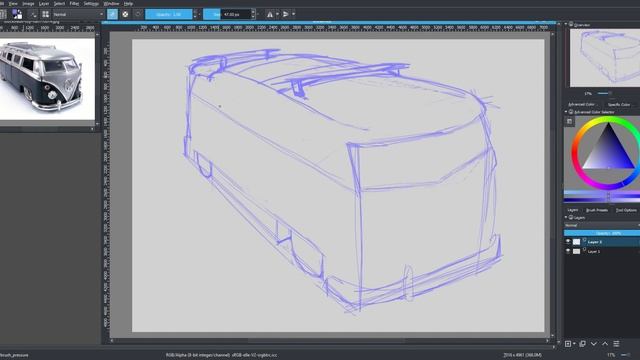Open the Image menu
The height and width of the screenshot is (360, 640).
pos(28,3)
